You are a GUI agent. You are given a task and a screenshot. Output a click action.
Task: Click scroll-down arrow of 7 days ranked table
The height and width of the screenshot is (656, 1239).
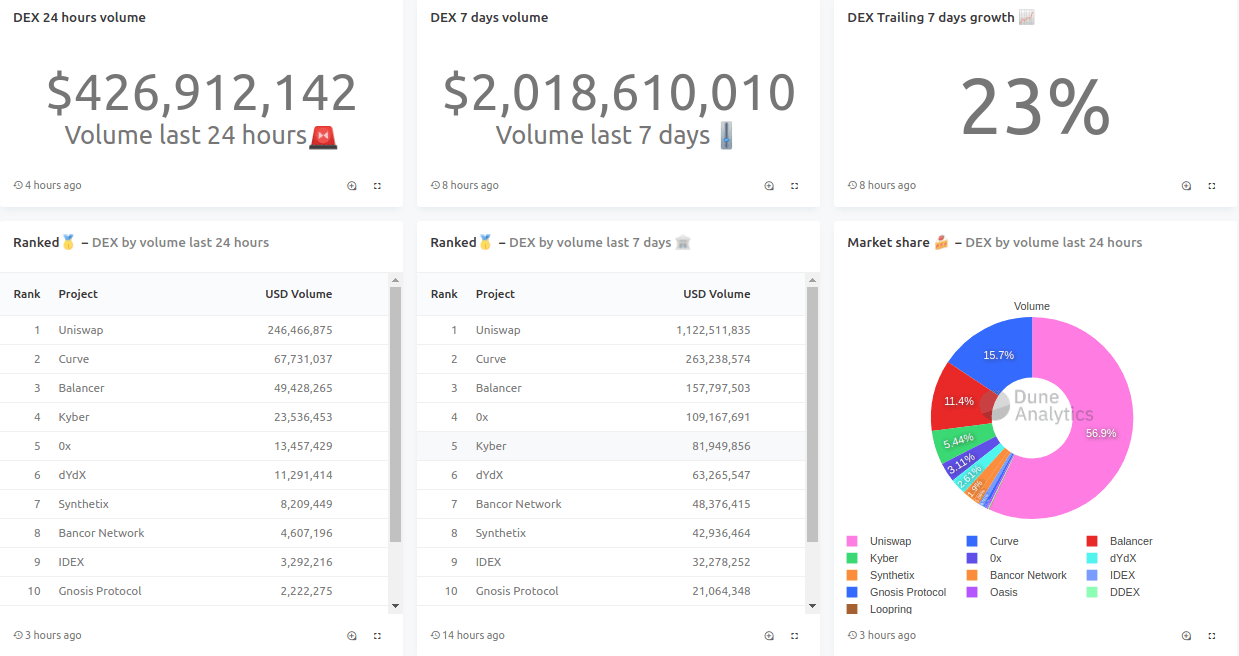point(812,605)
